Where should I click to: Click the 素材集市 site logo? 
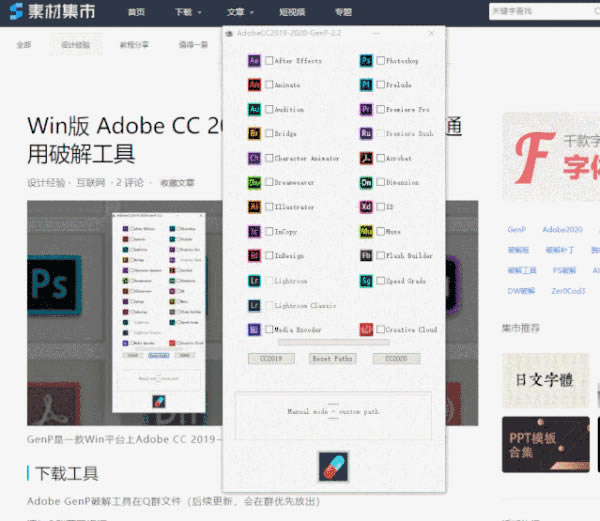tap(52, 11)
